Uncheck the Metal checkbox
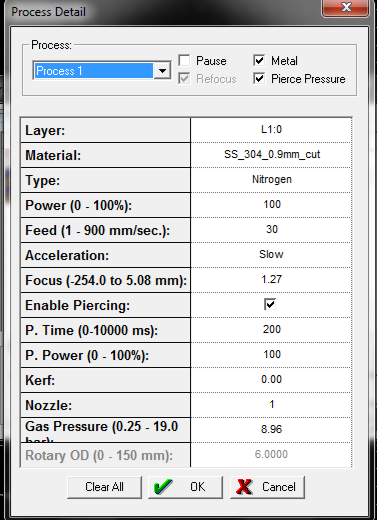The height and width of the screenshot is (520, 377). (x=259, y=61)
